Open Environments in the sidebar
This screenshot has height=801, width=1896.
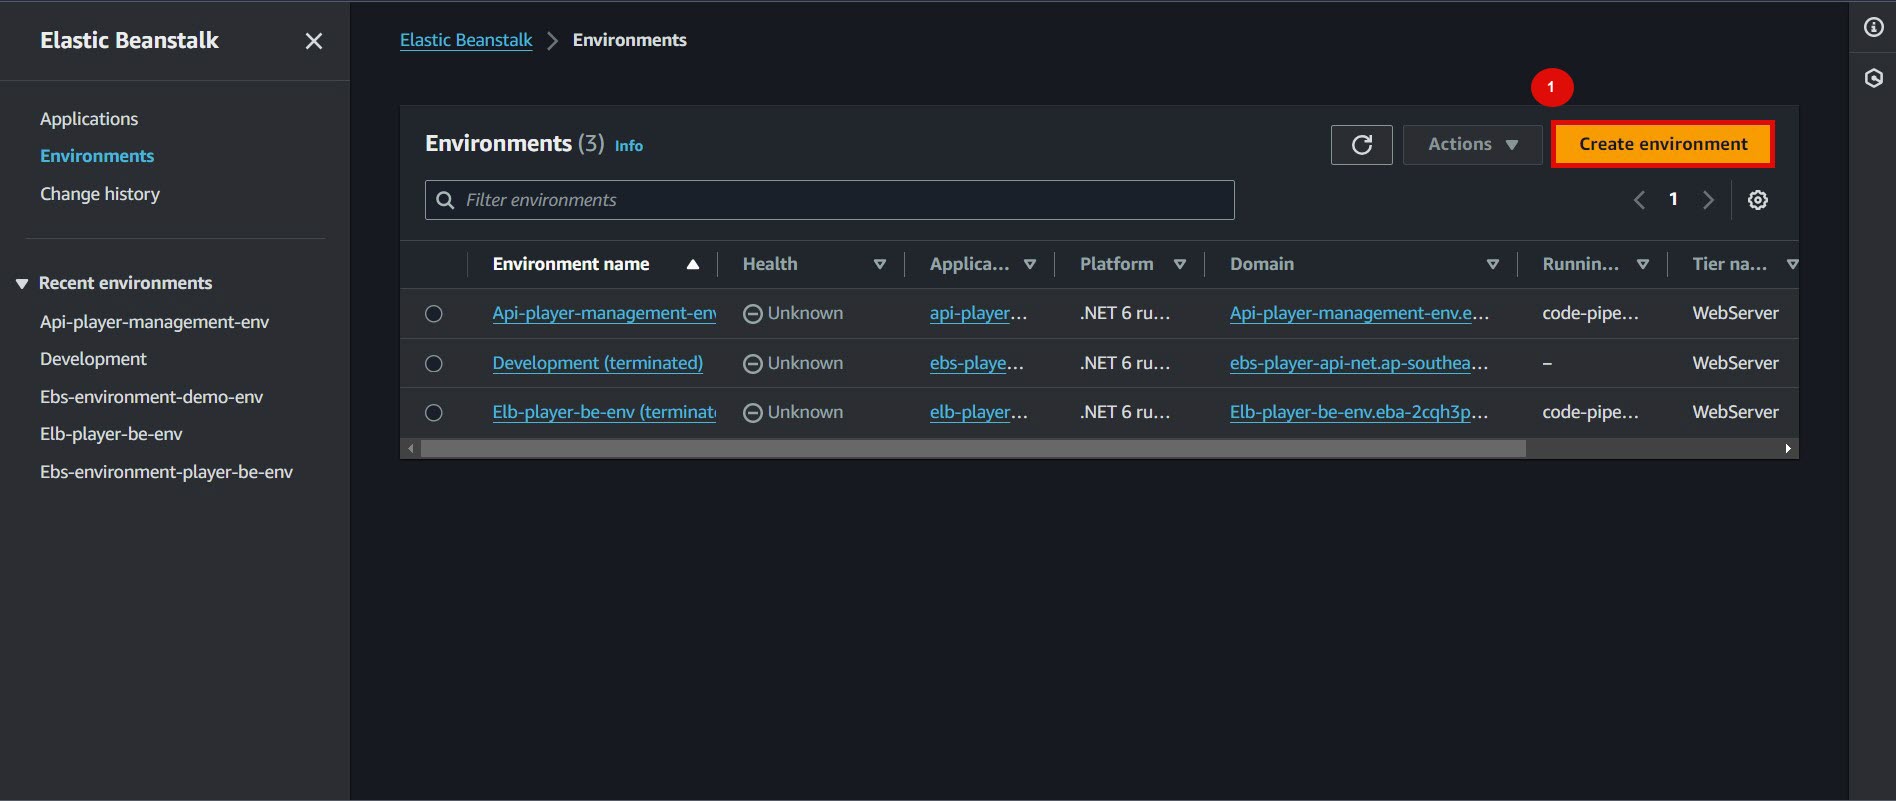(97, 156)
